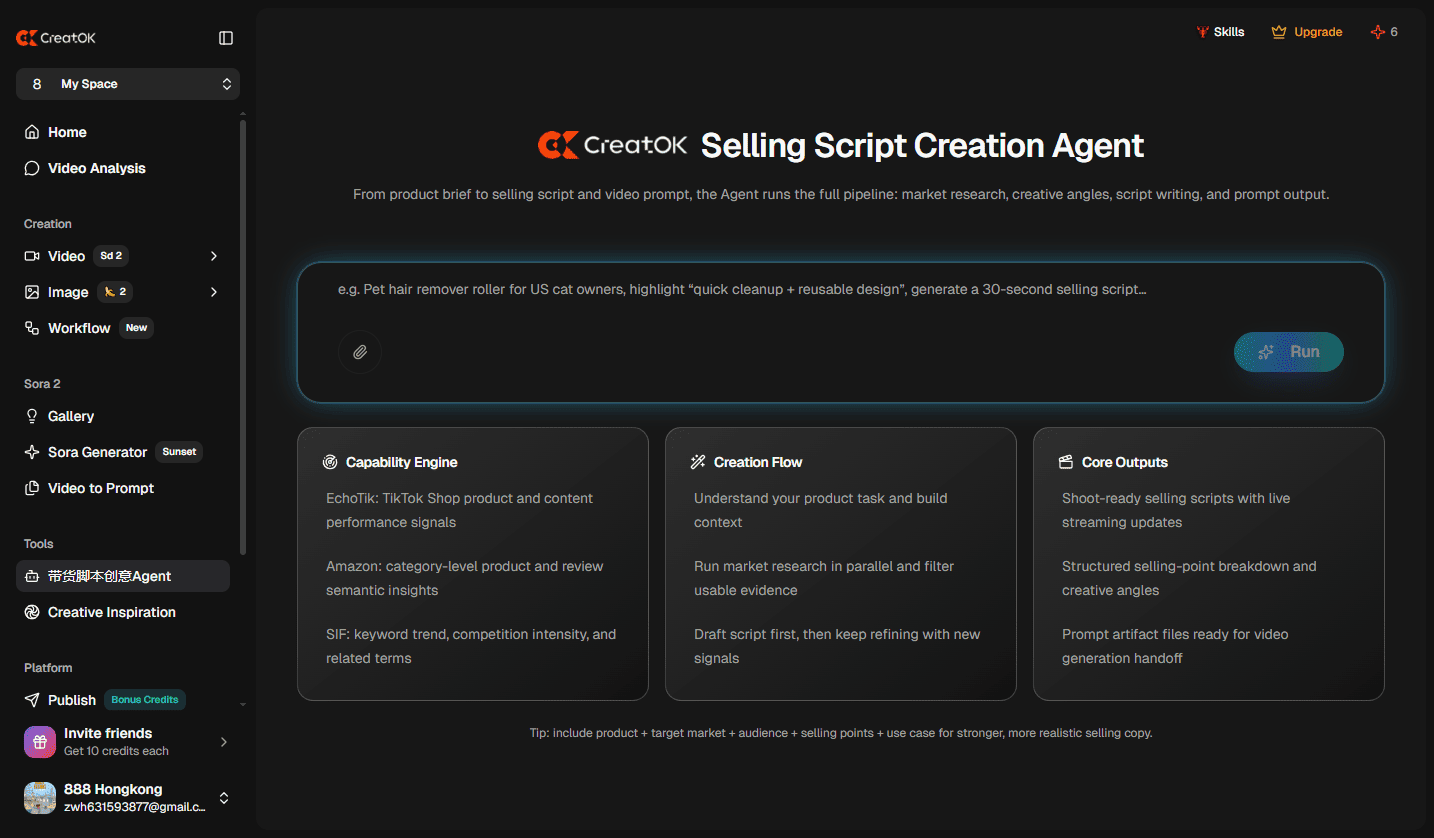1434x838 pixels.
Task: Click the Run button
Action: coord(1289,352)
